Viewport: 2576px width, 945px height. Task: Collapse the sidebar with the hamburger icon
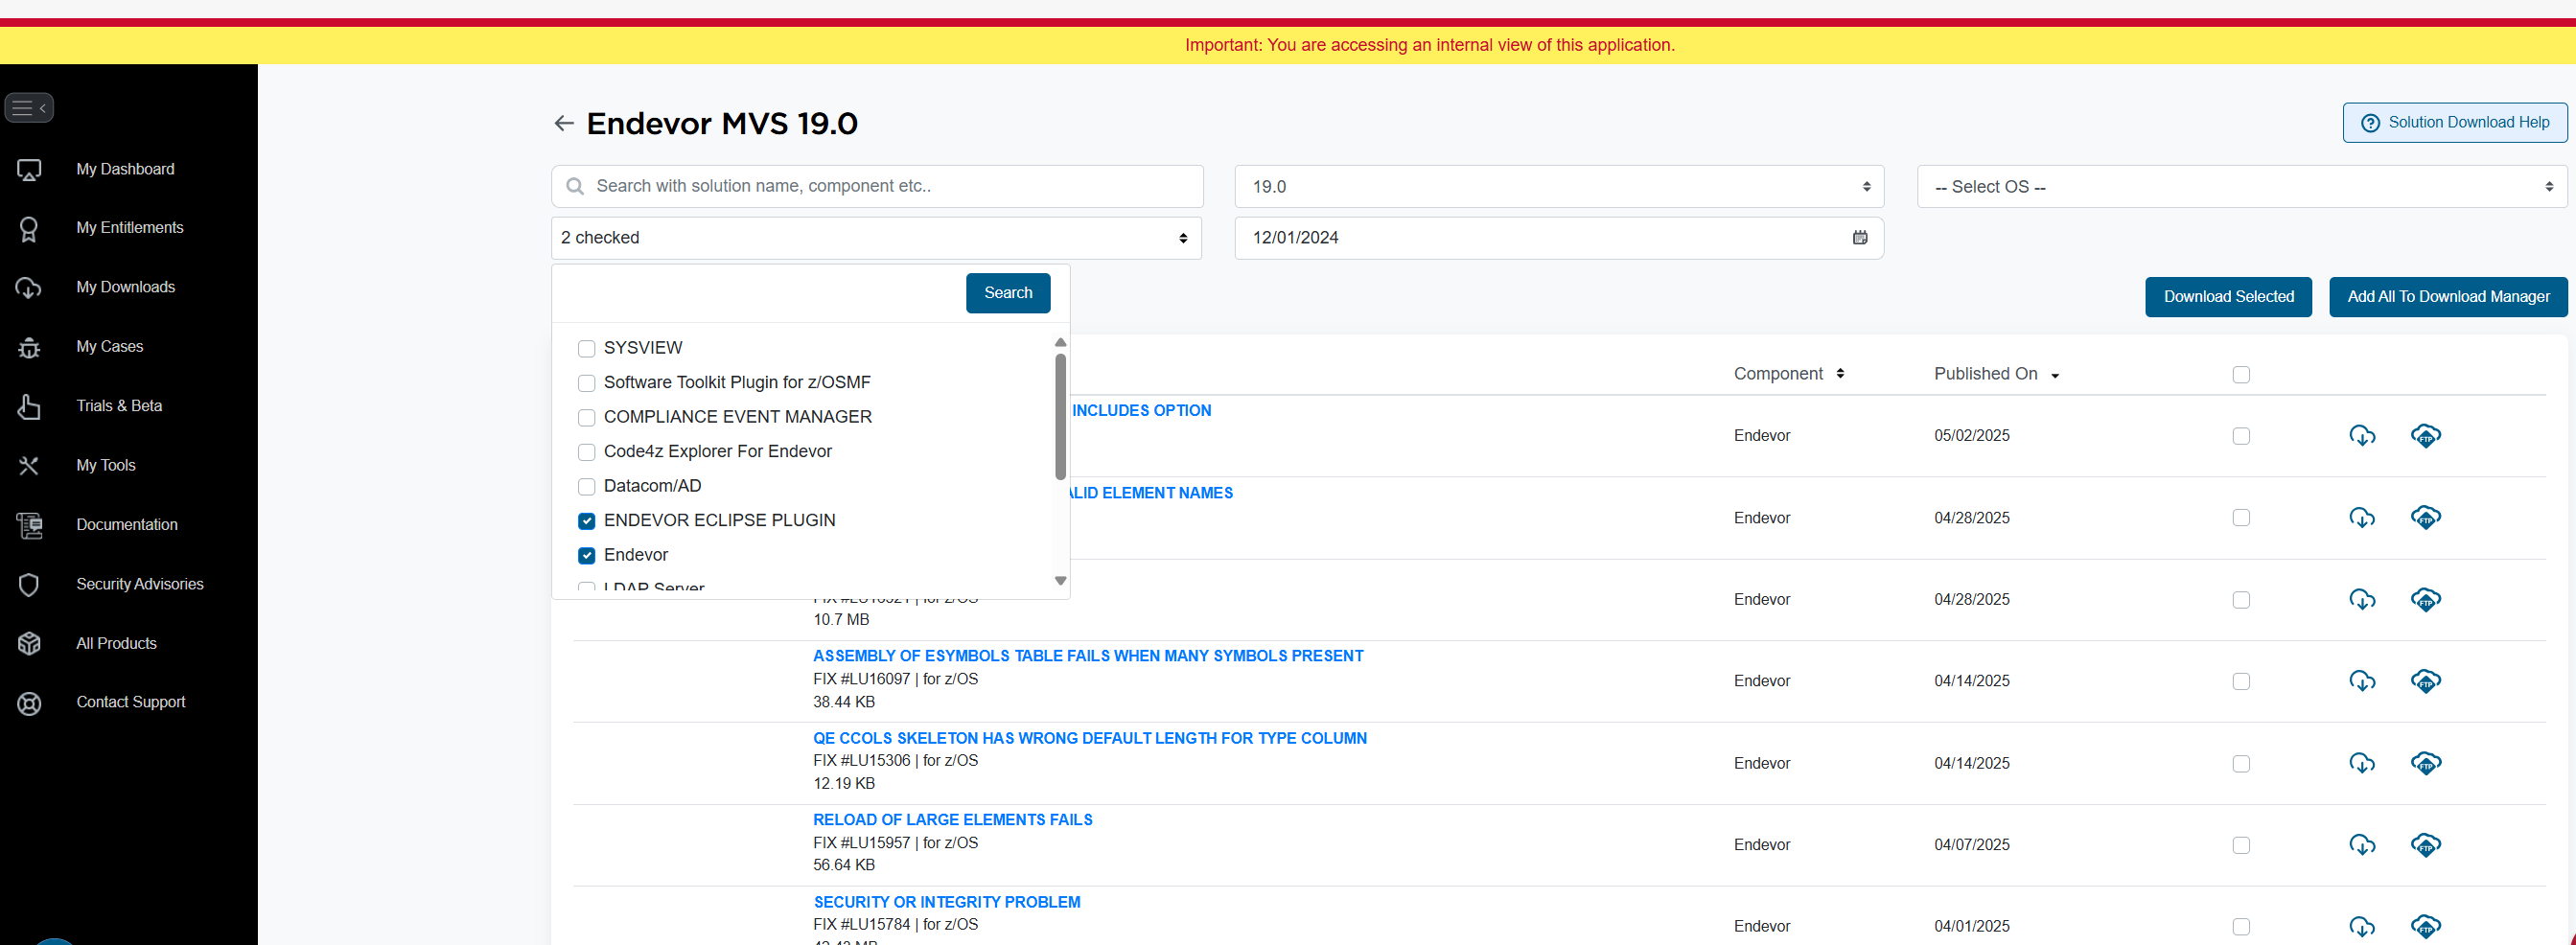click(29, 108)
